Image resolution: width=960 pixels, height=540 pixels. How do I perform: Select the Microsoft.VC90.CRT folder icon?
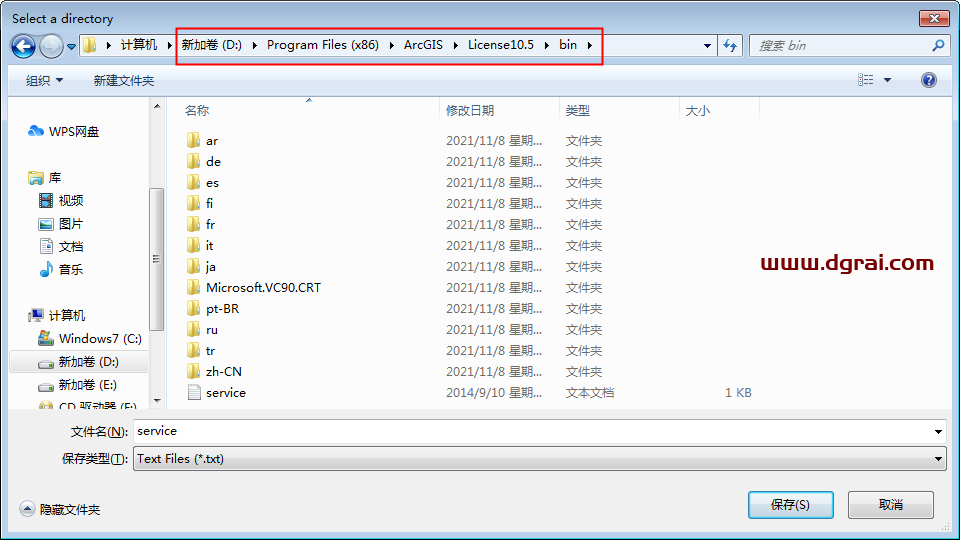[193, 287]
